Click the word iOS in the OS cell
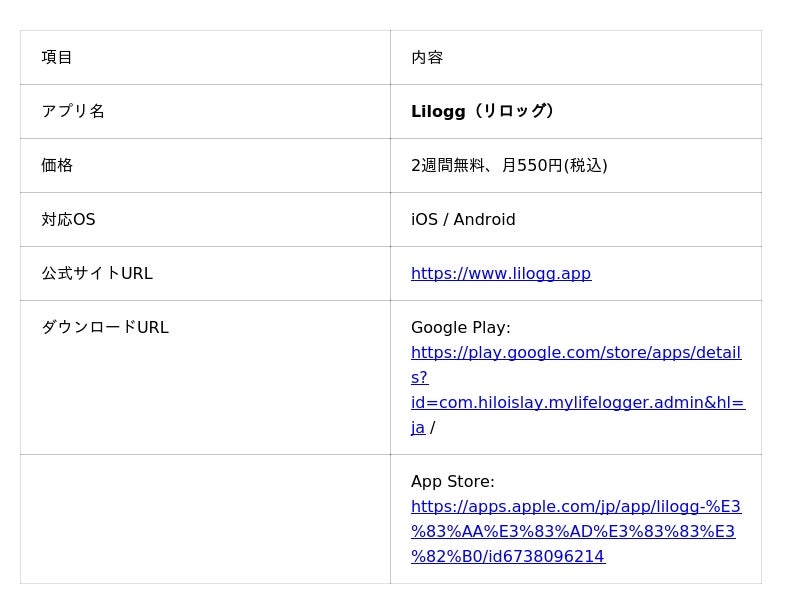The image size is (800, 614). point(424,220)
